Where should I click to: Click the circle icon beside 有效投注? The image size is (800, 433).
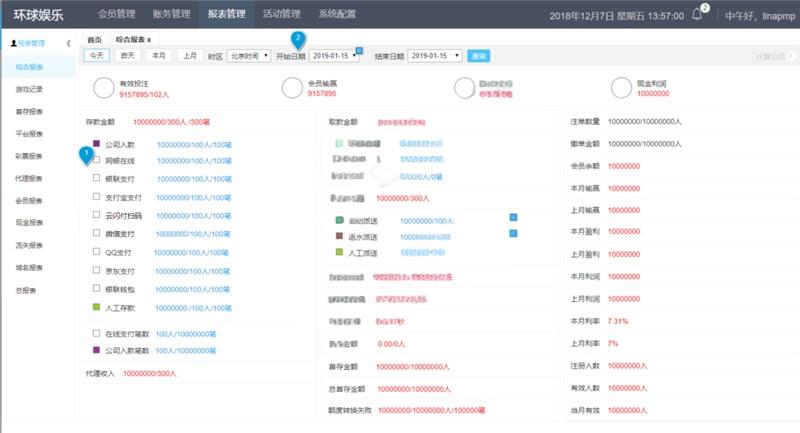(98, 88)
